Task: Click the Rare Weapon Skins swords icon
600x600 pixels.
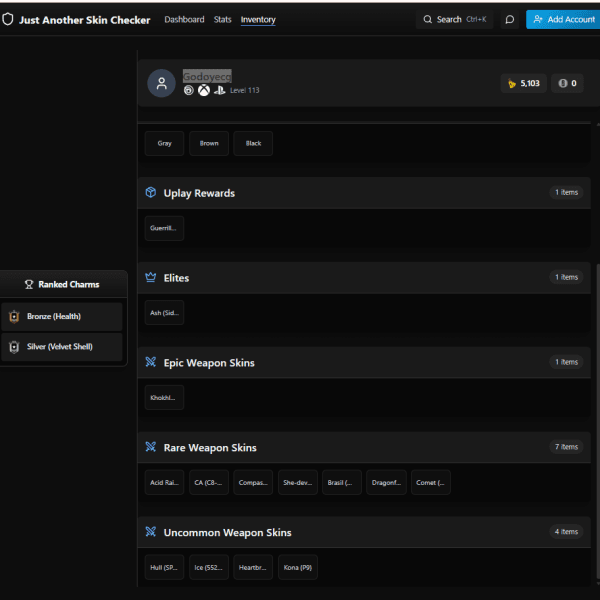Action: 151,447
